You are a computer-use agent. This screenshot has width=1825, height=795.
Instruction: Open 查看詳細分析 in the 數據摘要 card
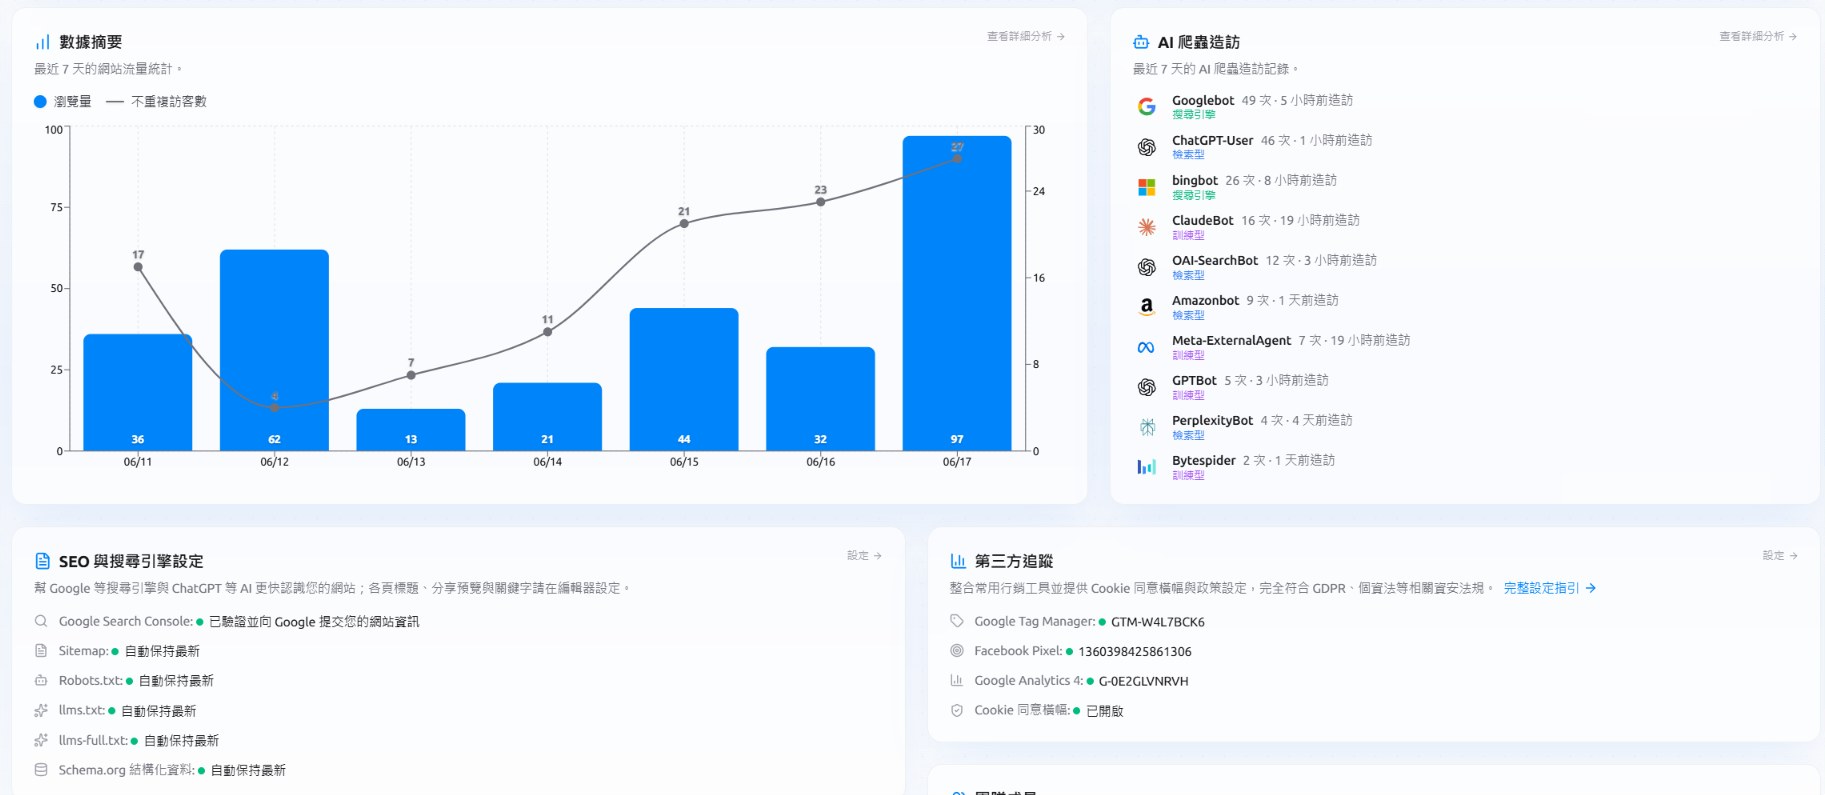tap(1026, 36)
